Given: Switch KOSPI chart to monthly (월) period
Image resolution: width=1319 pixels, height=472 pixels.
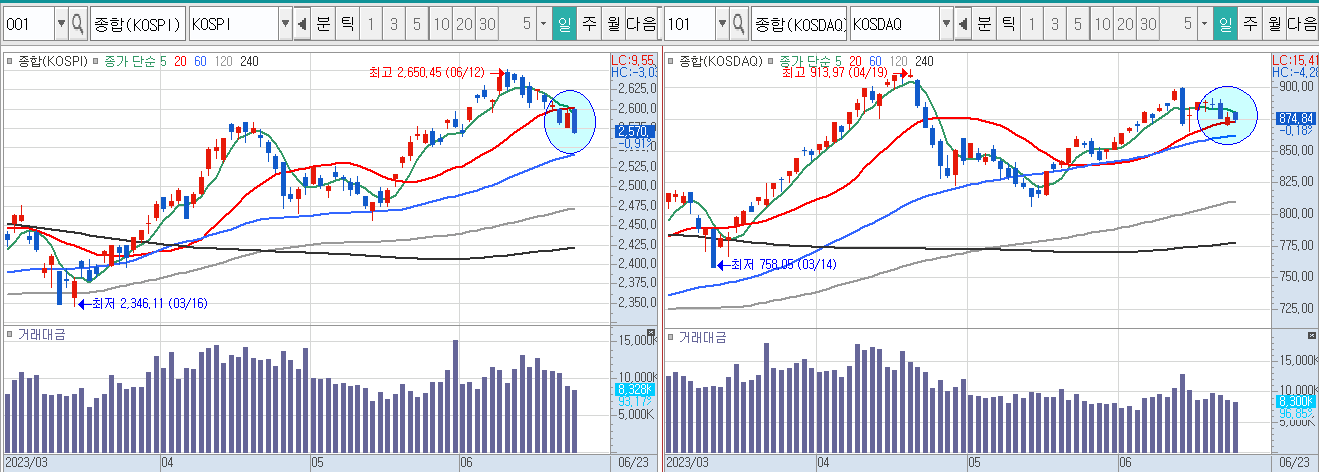Looking at the screenshot, I should pyautogui.click(x=611, y=23).
